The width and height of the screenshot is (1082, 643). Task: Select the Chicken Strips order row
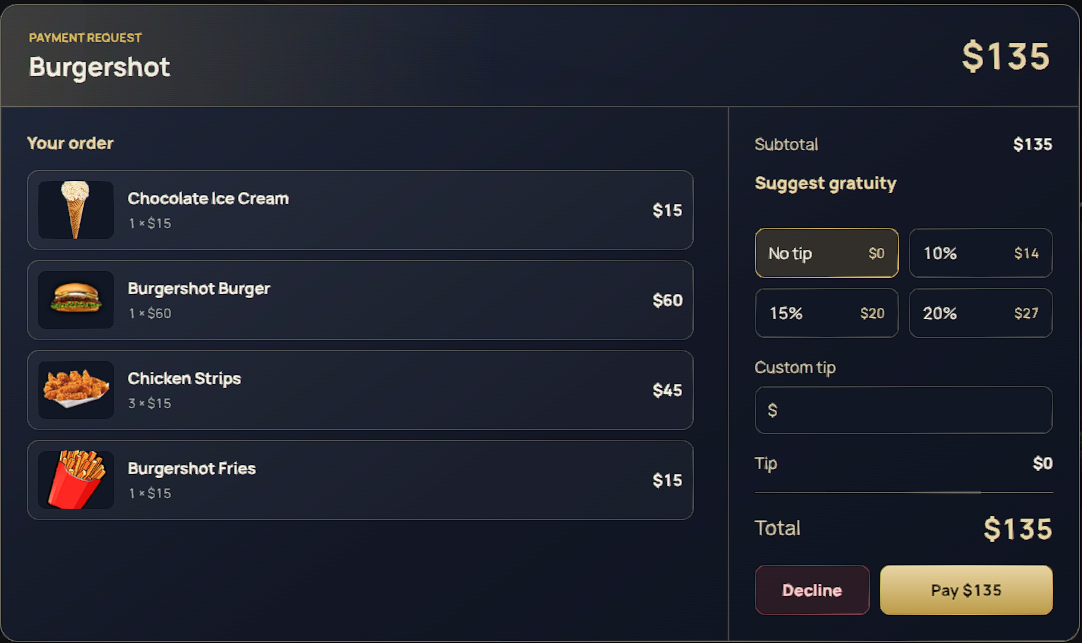pos(360,390)
